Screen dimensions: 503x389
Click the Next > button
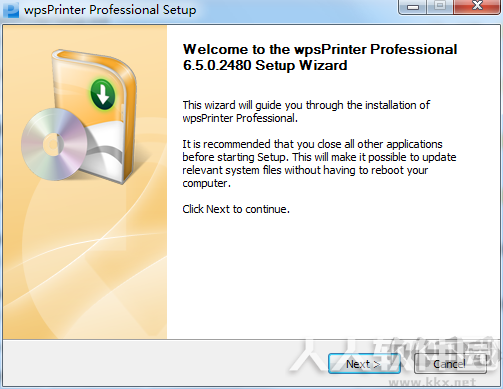364,364
